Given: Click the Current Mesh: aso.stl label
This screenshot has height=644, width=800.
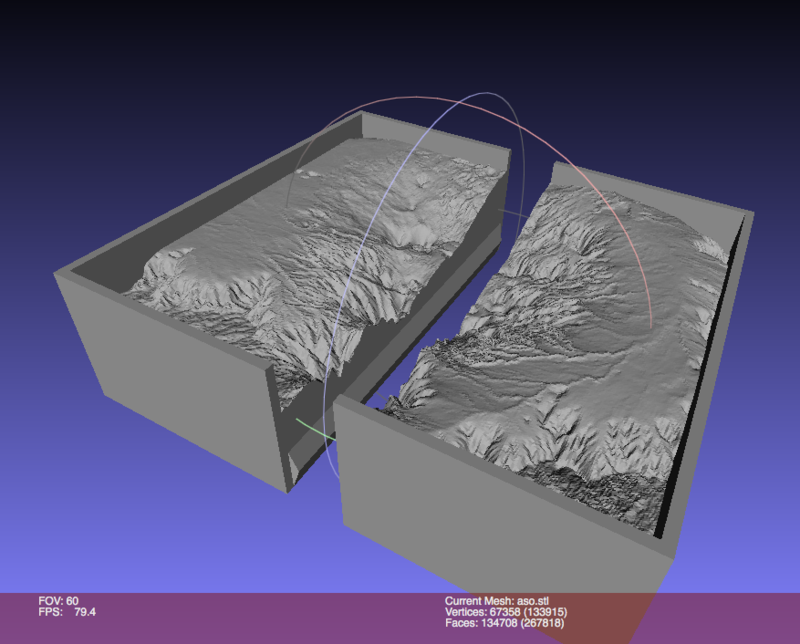Looking at the screenshot, I should click(x=497, y=601).
